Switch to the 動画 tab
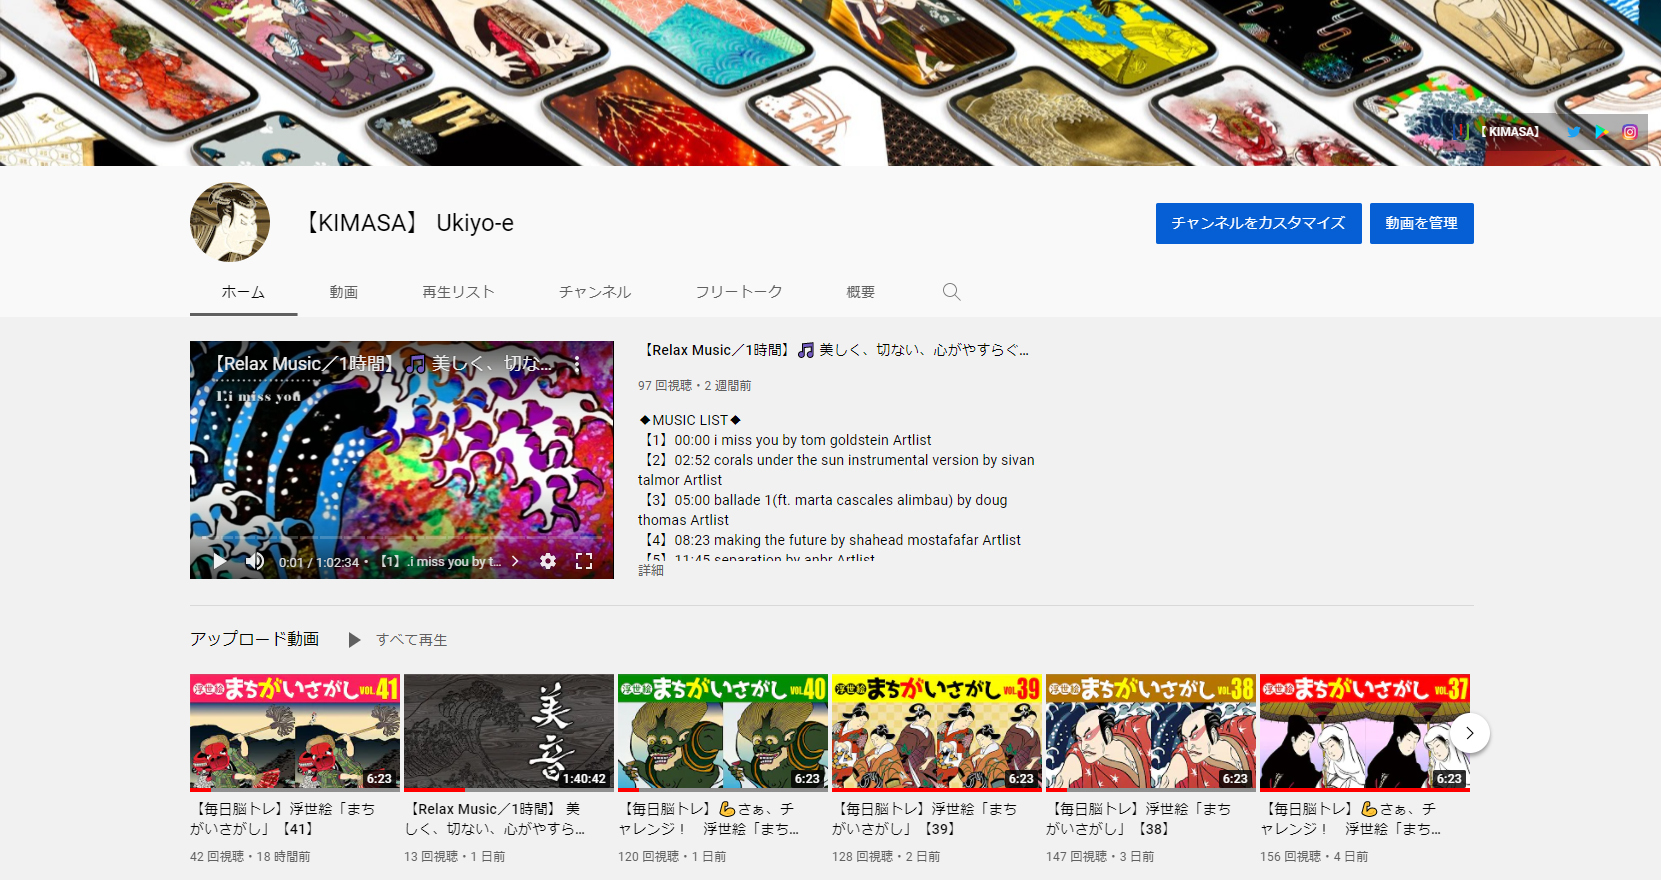Screen dimensions: 1661x880 click(x=344, y=292)
